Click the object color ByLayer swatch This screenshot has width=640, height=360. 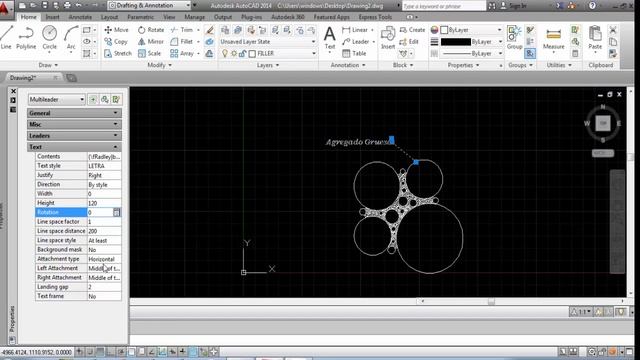(444, 30)
